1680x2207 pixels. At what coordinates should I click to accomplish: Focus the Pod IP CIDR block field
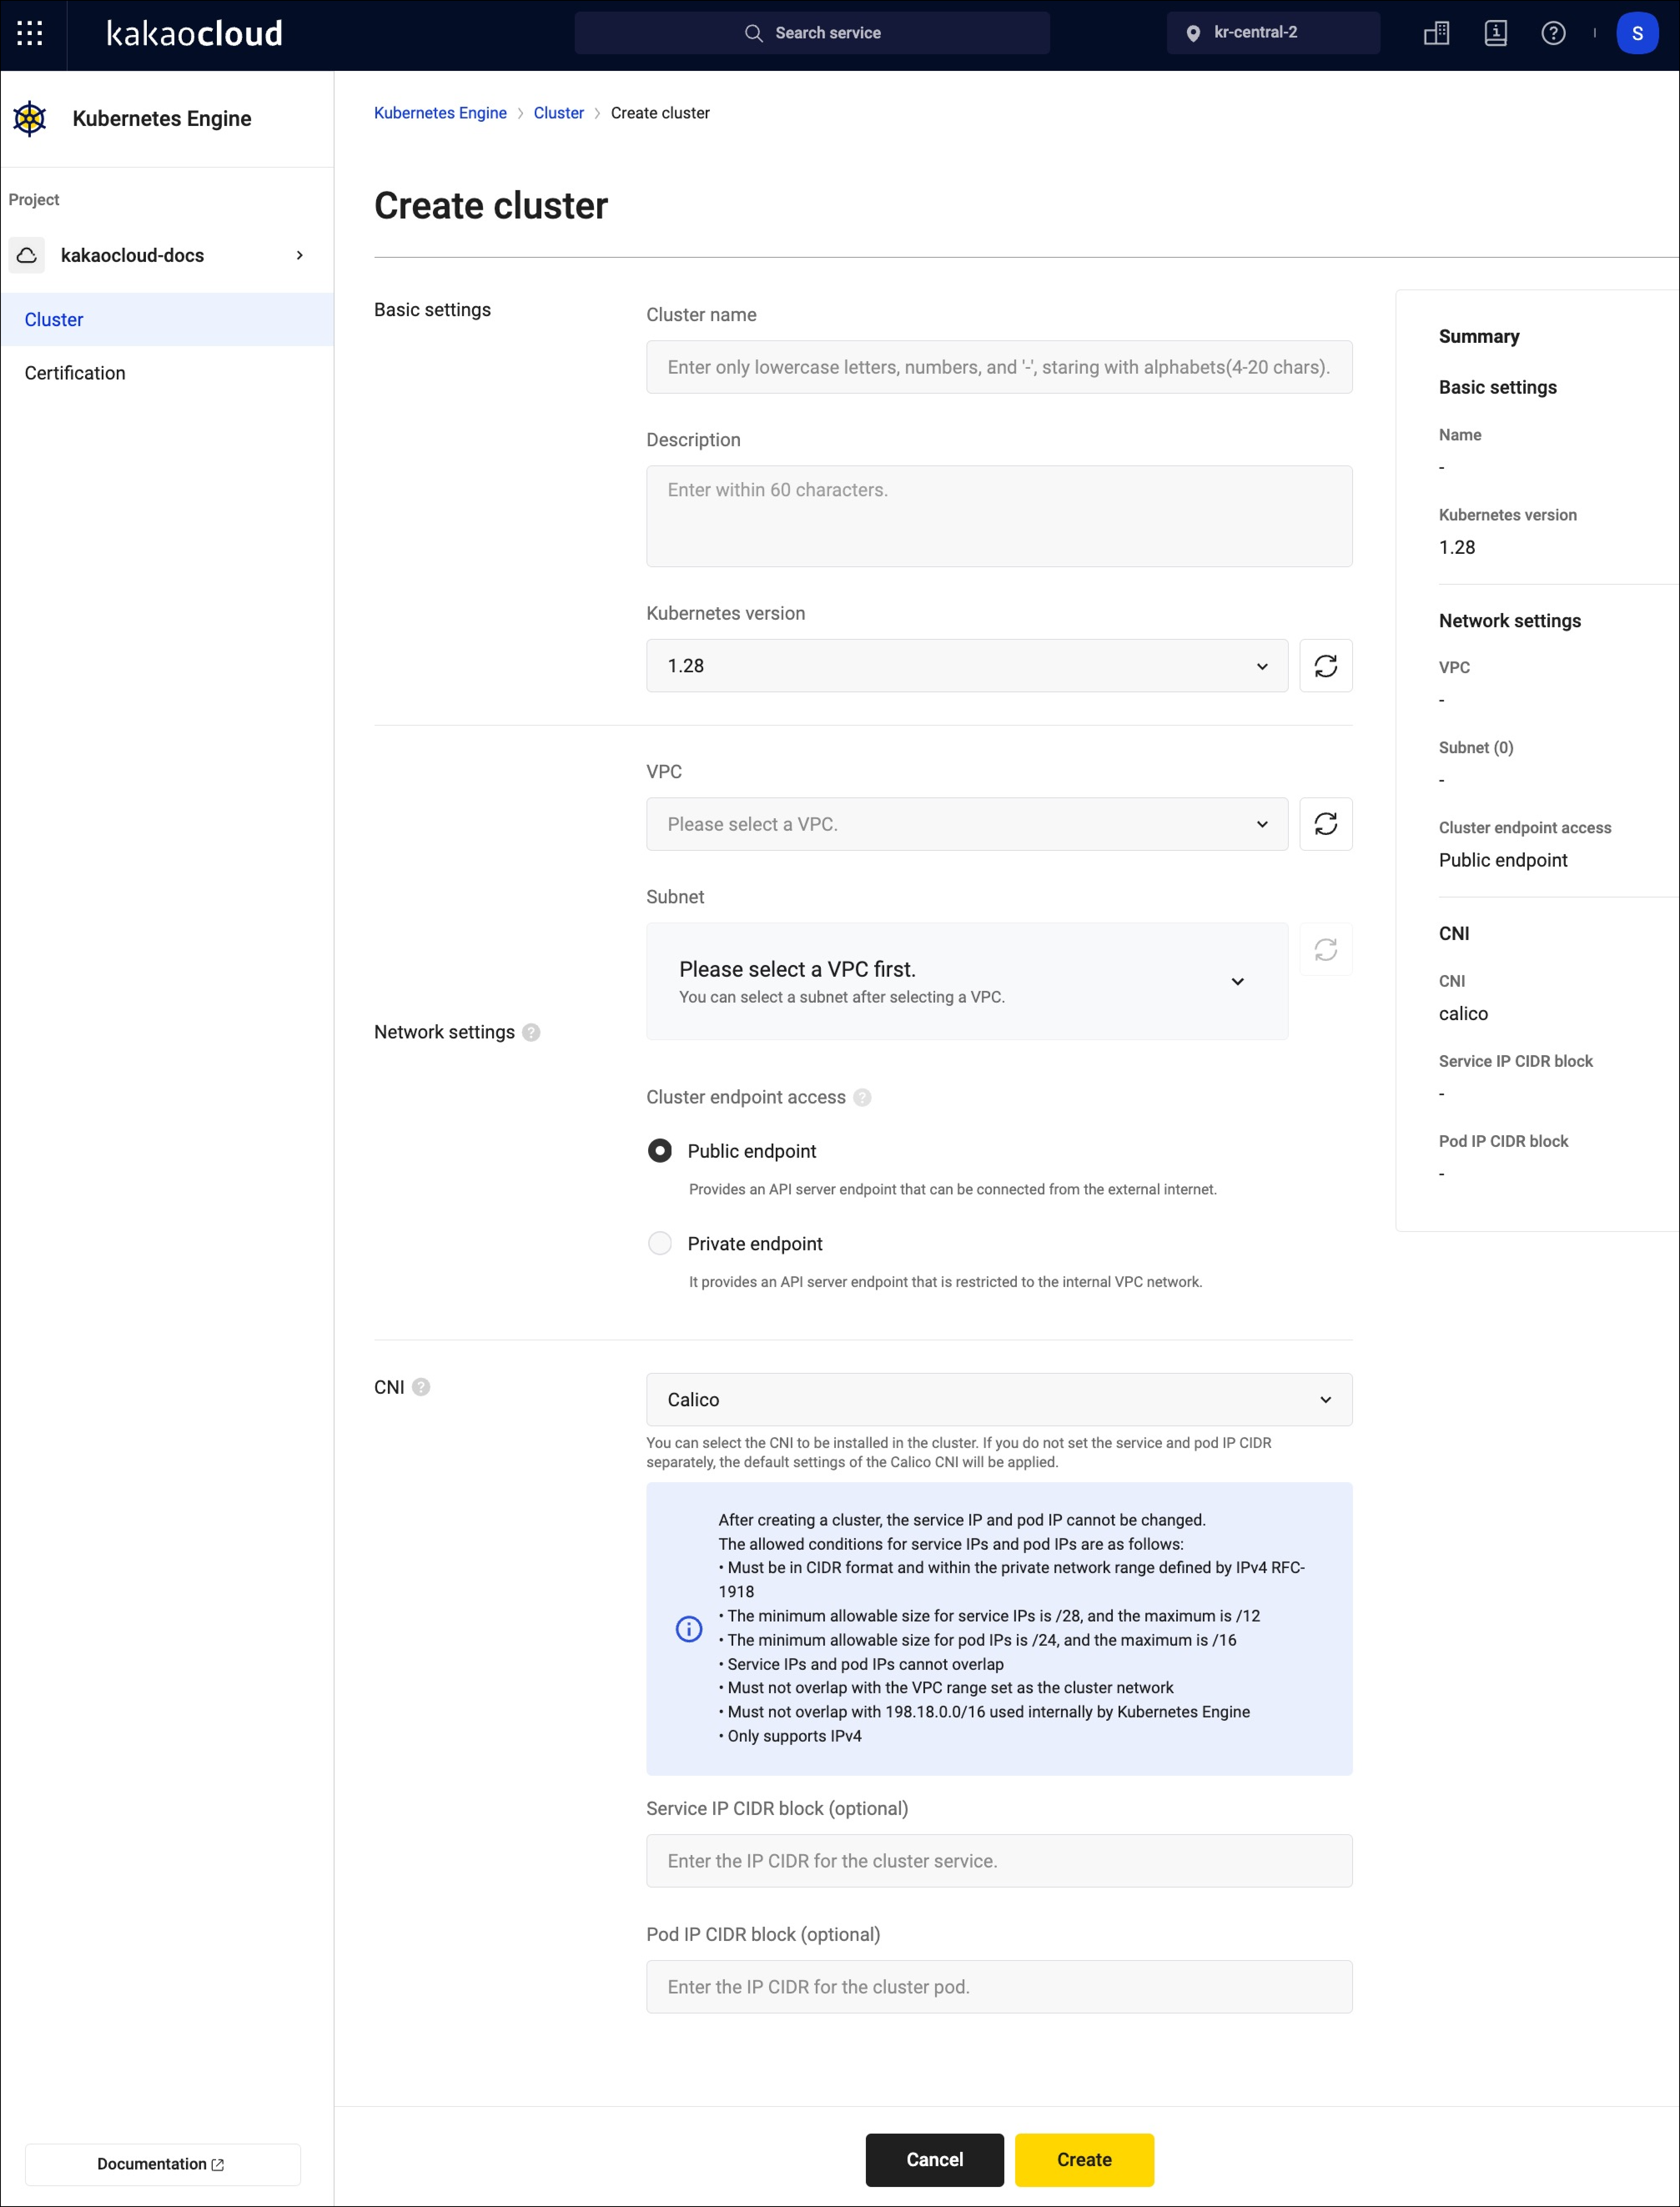tap(999, 1987)
